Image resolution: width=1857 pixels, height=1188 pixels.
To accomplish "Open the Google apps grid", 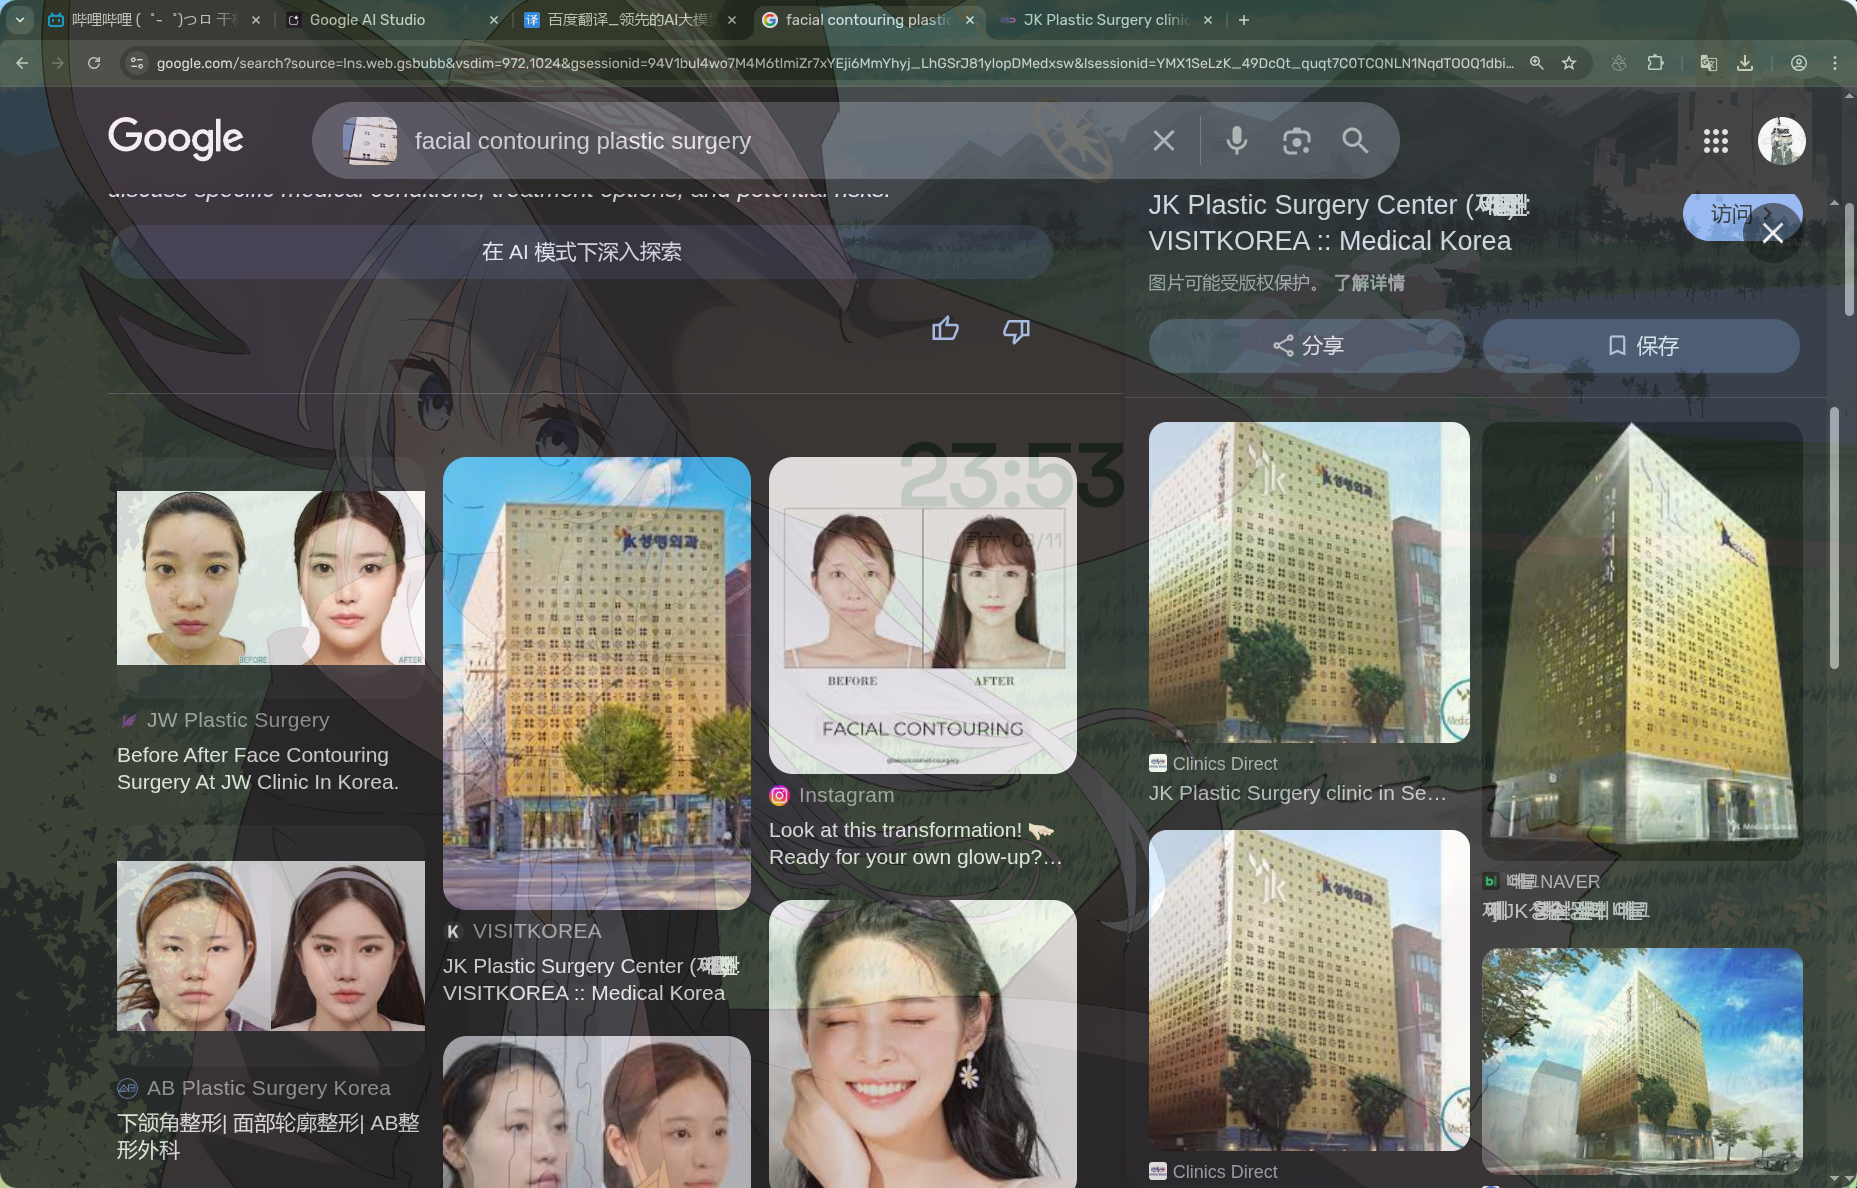I will tap(1715, 141).
